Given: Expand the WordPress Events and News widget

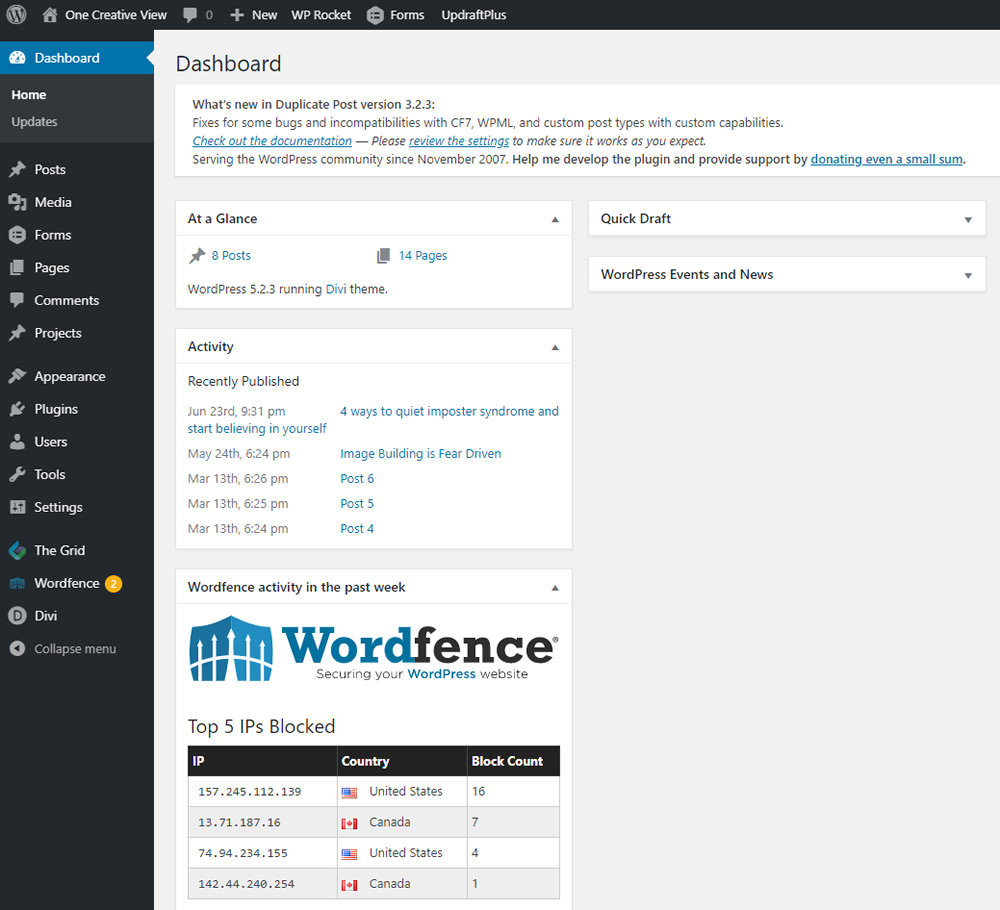Looking at the screenshot, I should tap(968, 275).
